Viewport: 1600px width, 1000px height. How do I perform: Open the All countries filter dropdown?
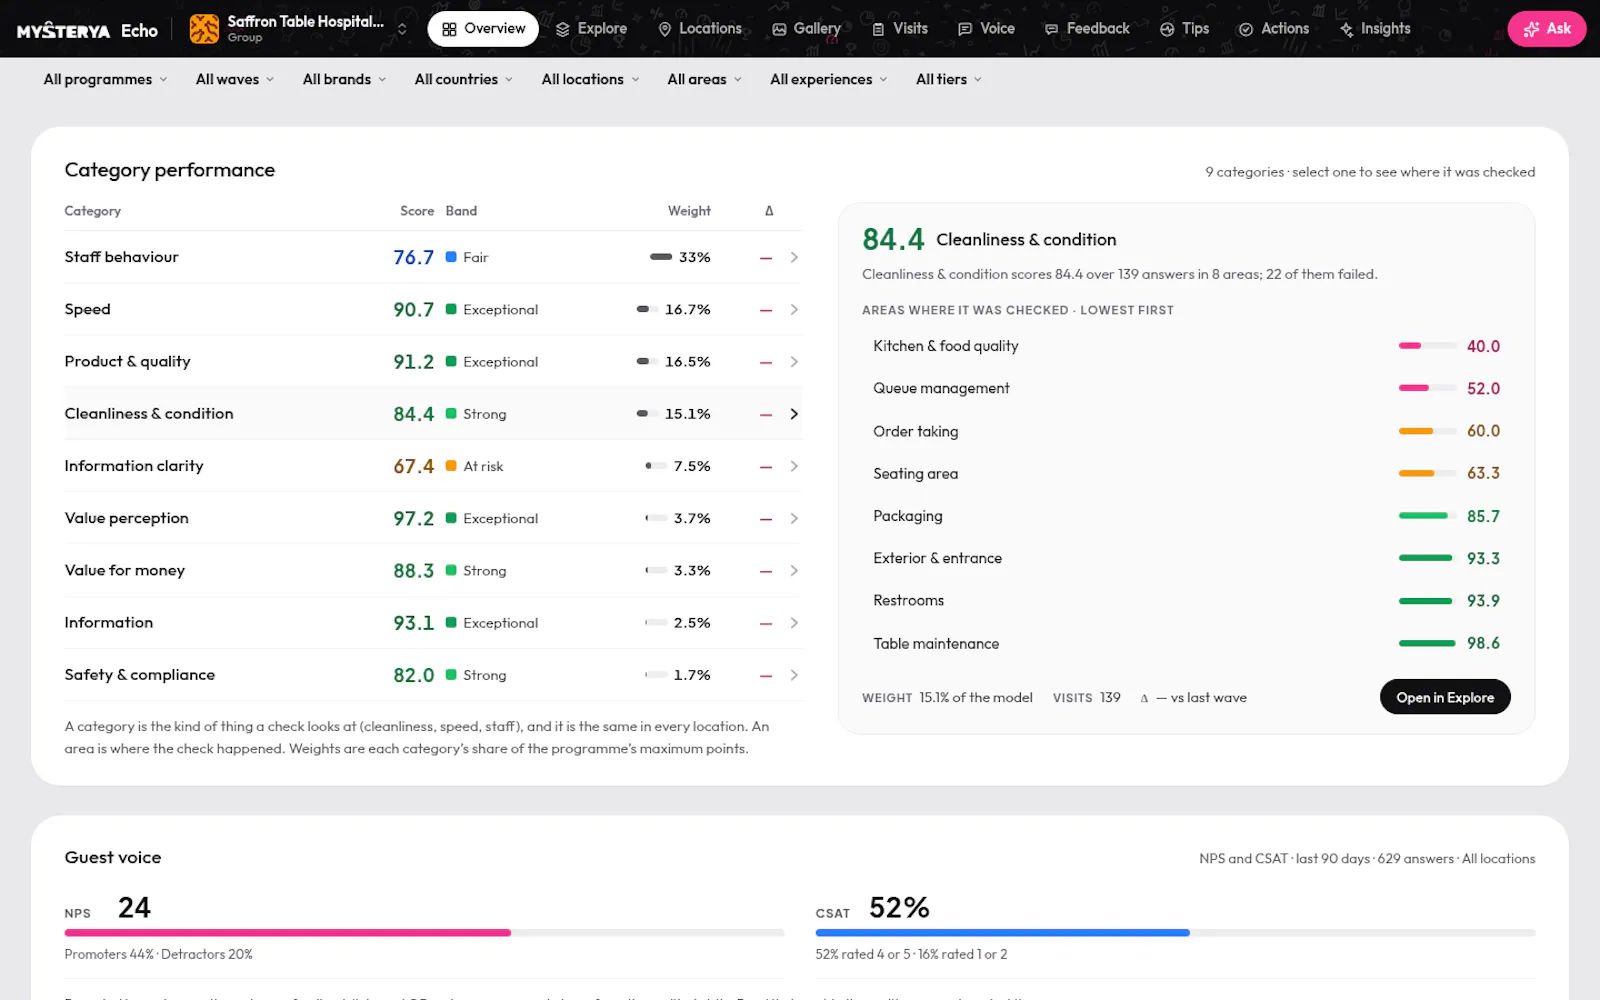pos(463,79)
